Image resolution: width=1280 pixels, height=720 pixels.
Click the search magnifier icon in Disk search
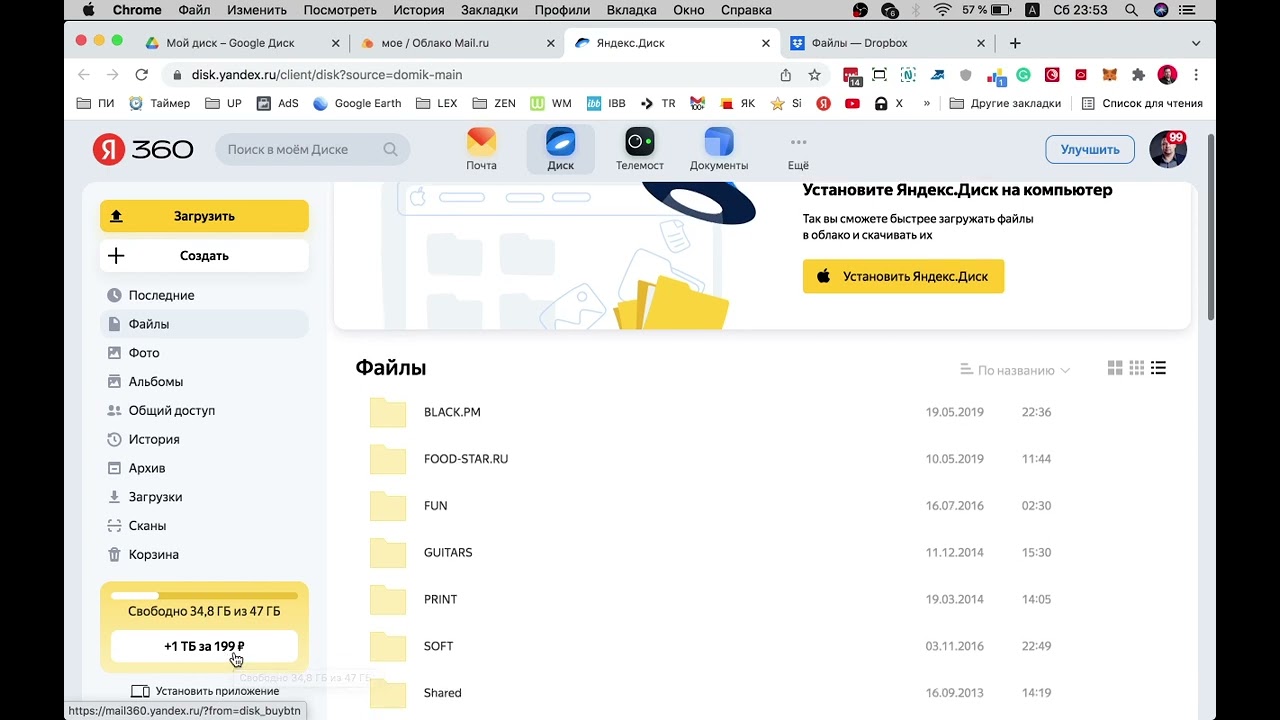391,149
